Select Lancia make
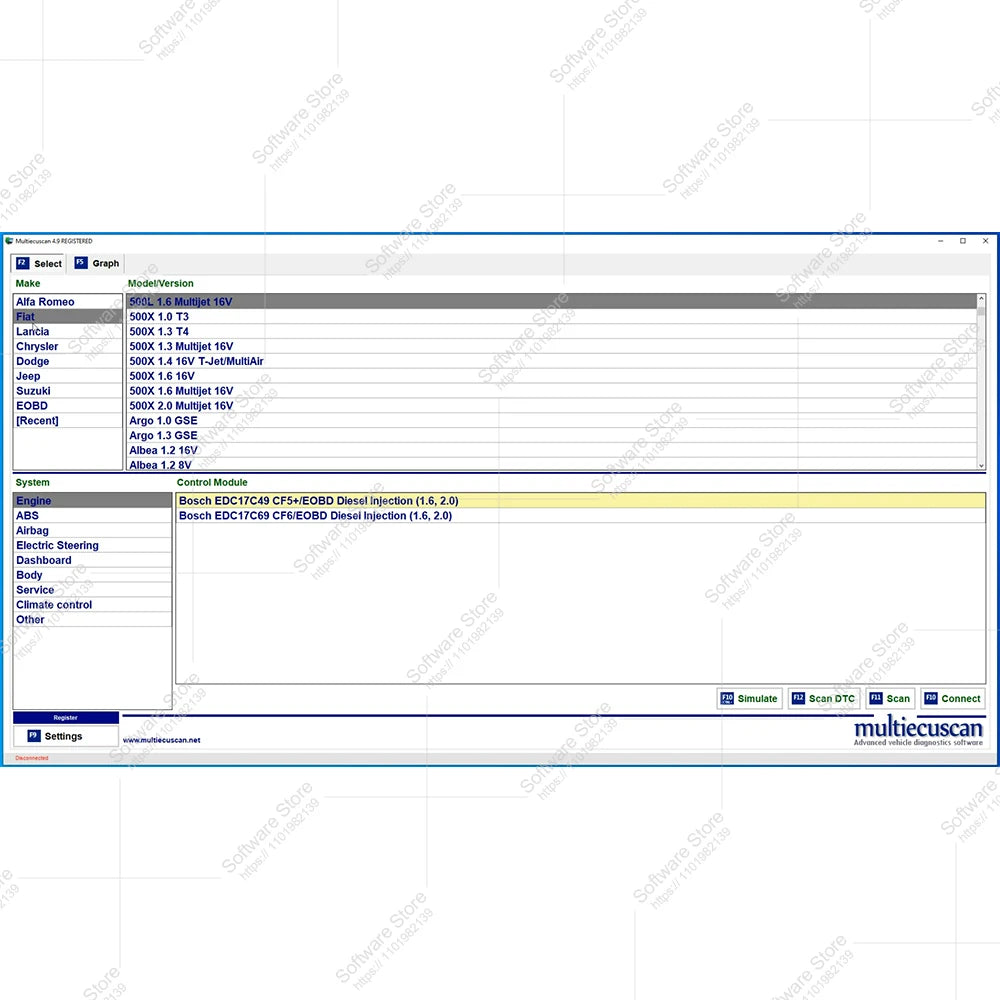The width and height of the screenshot is (1000, 1000). 68,332
